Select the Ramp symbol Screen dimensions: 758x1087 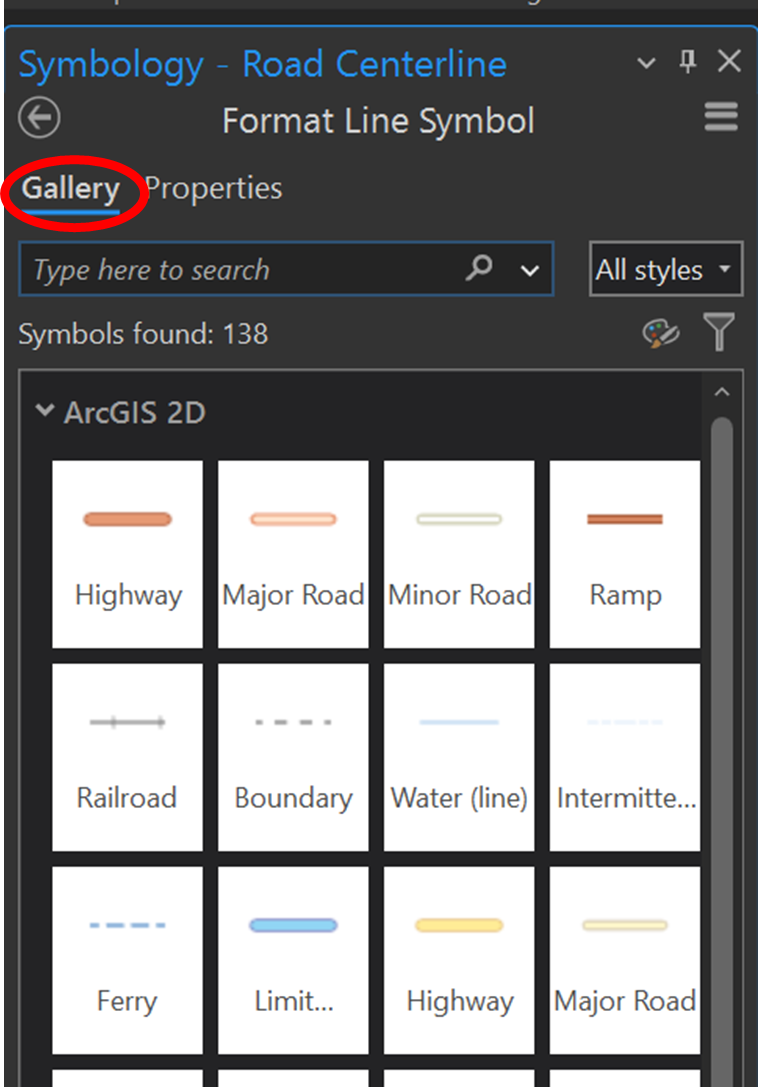click(624, 550)
